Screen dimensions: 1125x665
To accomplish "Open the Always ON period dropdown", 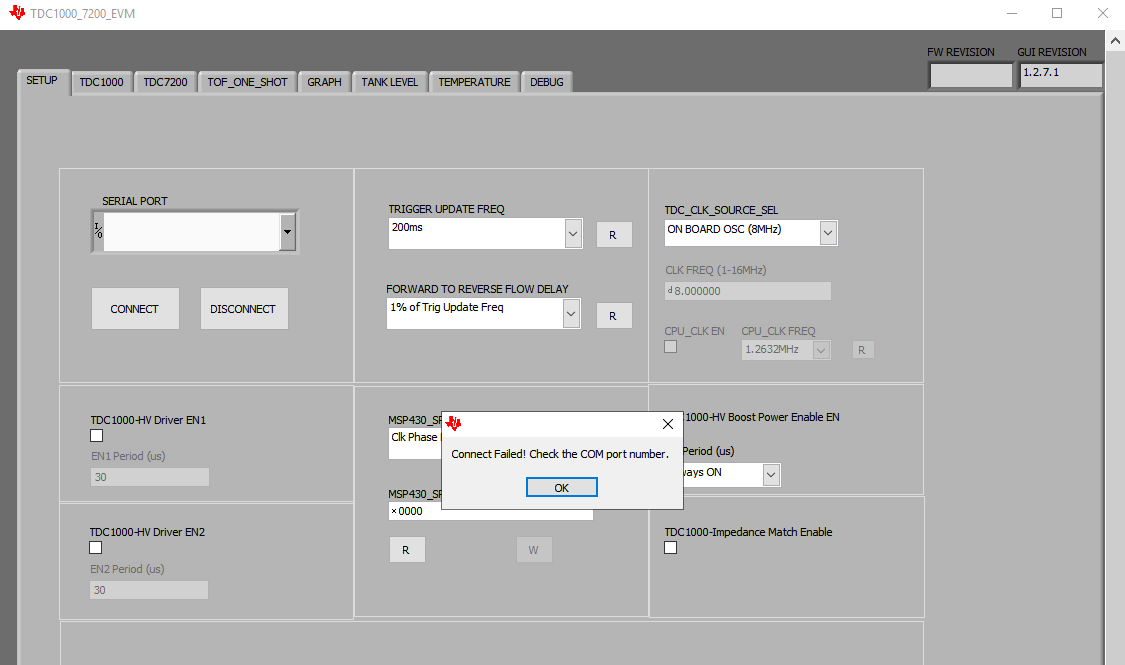I will 771,474.
